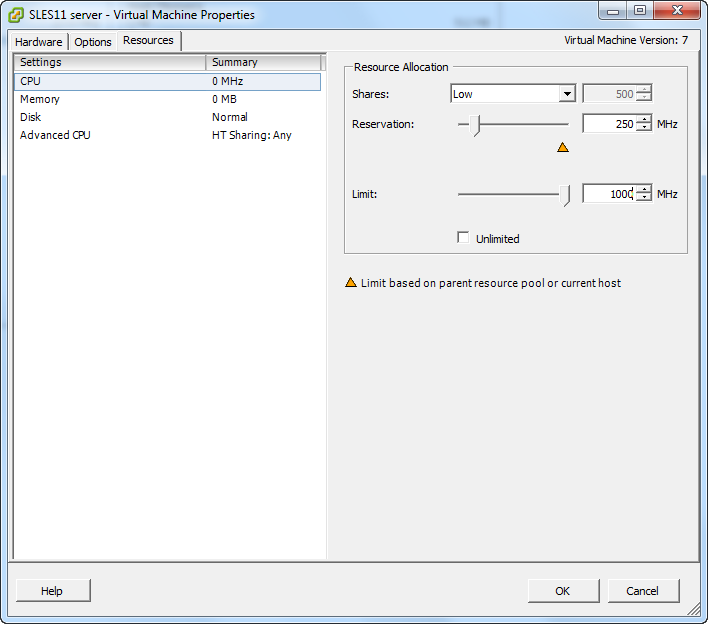708x624 pixels.
Task: Click the 'HT Sharing: Any' summary text
Action: [252, 135]
